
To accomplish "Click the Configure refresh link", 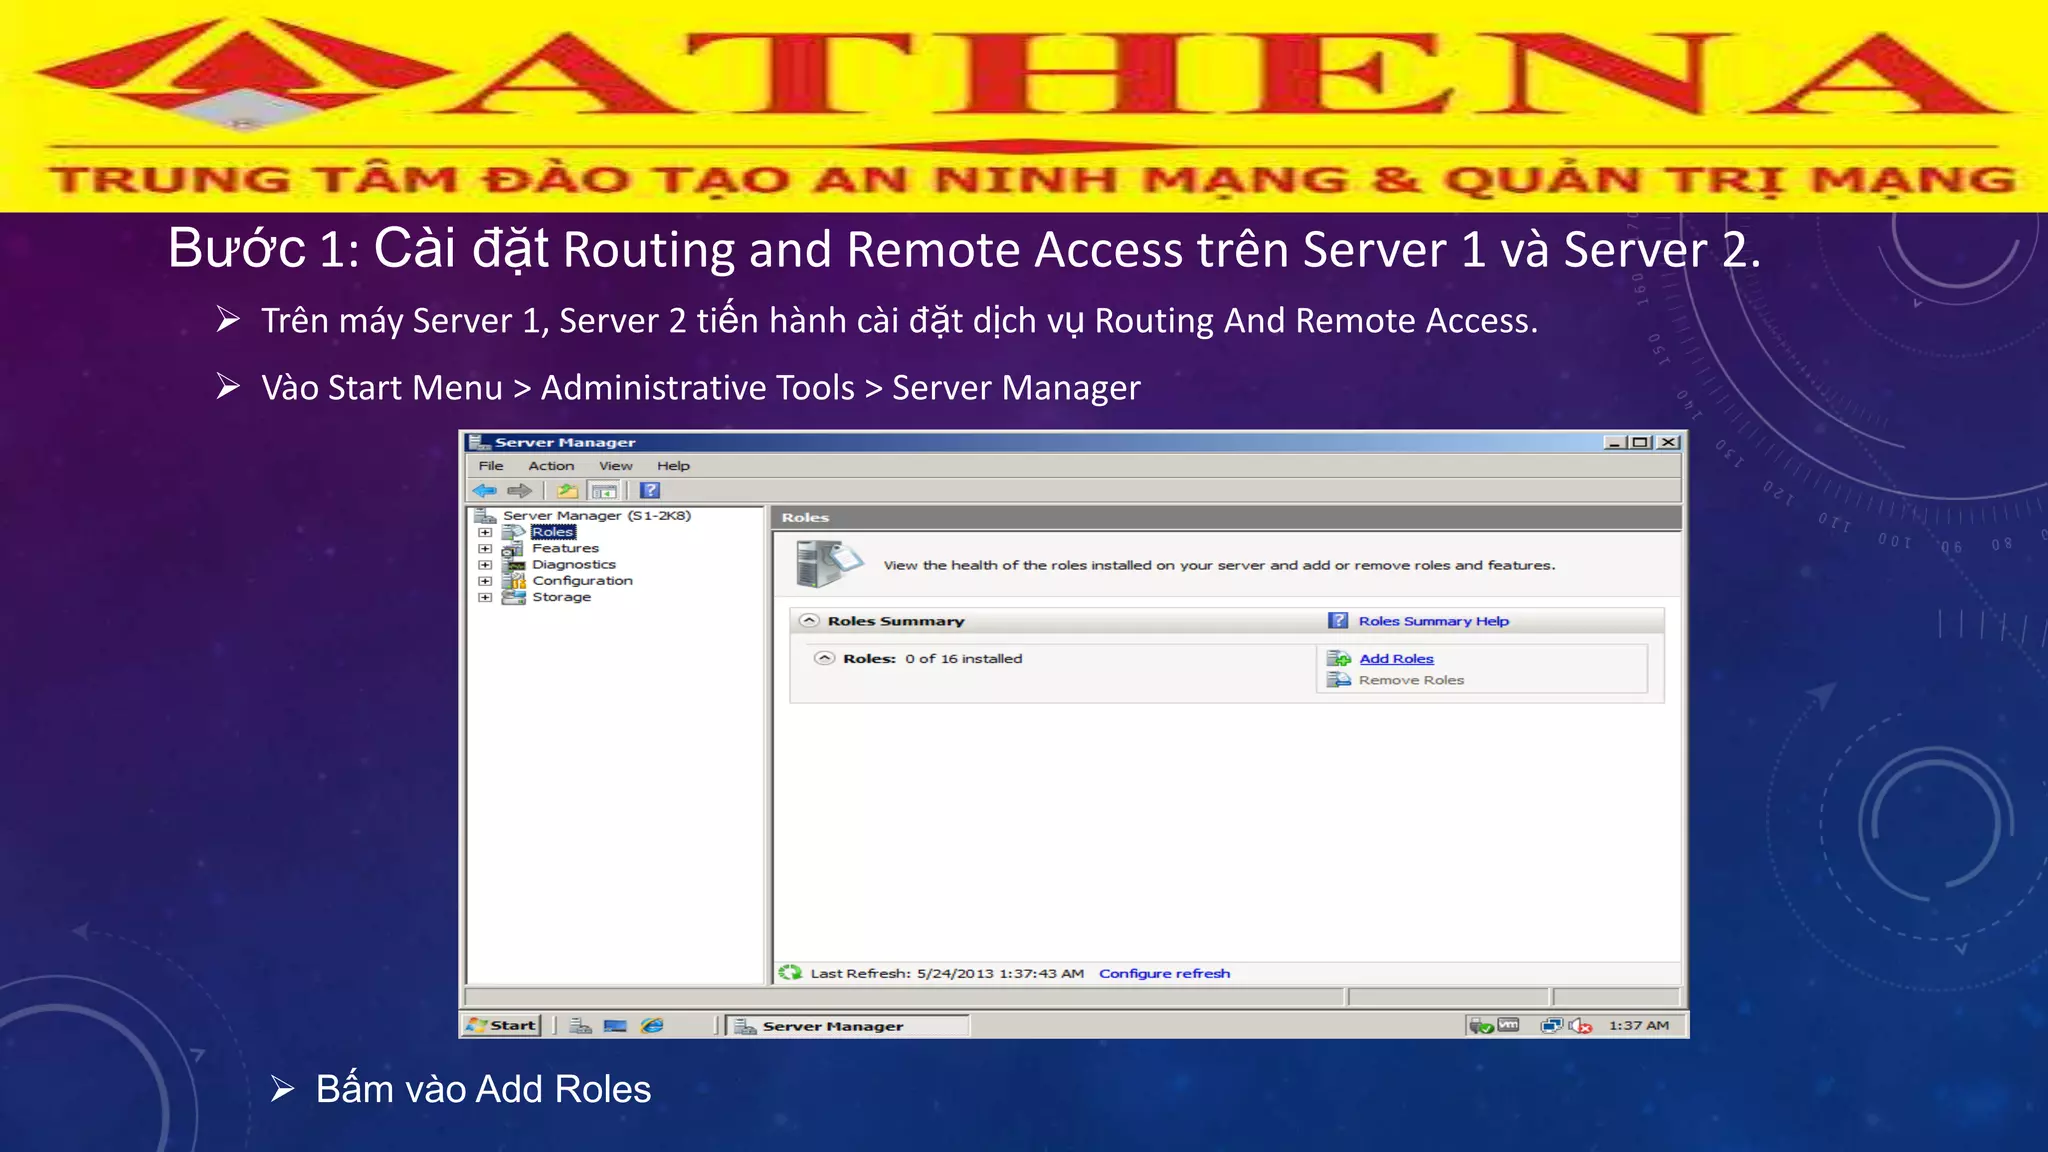I will [x=1164, y=973].
